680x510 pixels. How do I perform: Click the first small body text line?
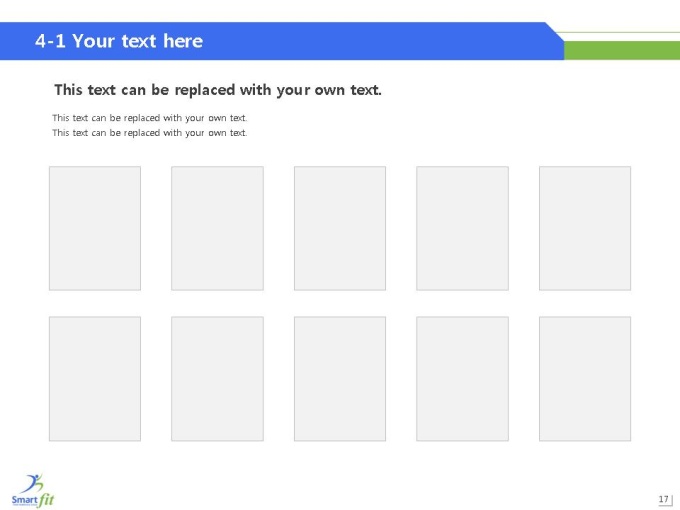(150, 118)
